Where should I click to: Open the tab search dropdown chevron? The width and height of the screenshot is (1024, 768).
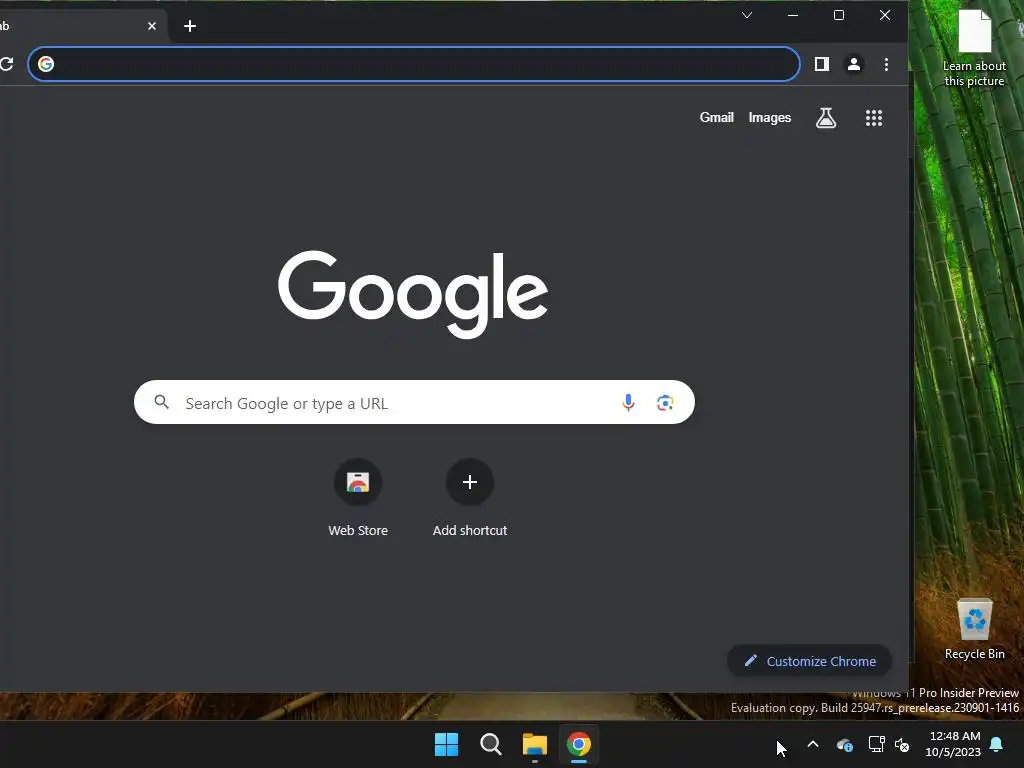[747, 15]
